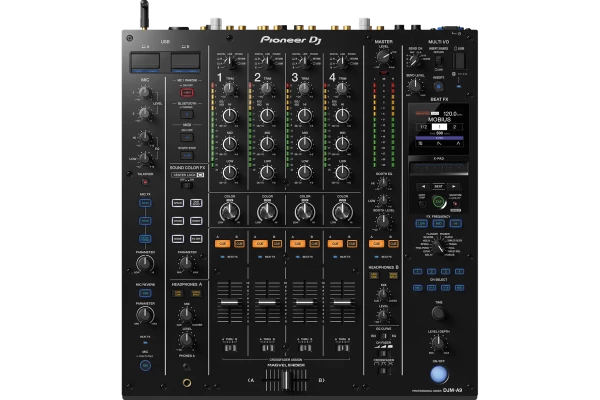Viewport: 600px width, 400px height.
Task: Select the CRUSH Sound Color FX button
Action: click(178, 221)
